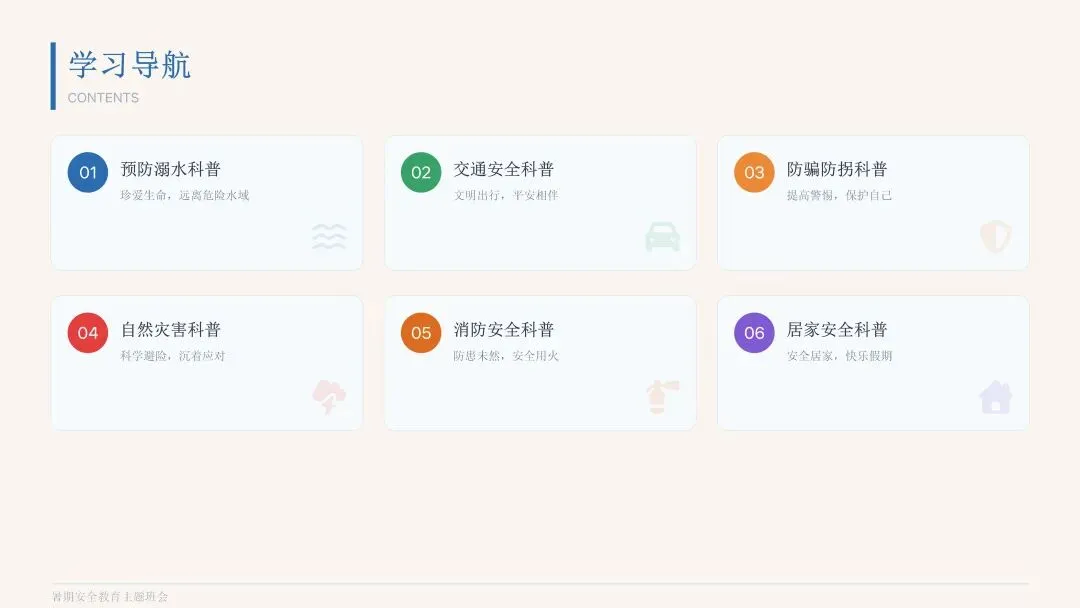Select the green 02 number badge
The image size is (1080, 608).
[x=421, y=172]
